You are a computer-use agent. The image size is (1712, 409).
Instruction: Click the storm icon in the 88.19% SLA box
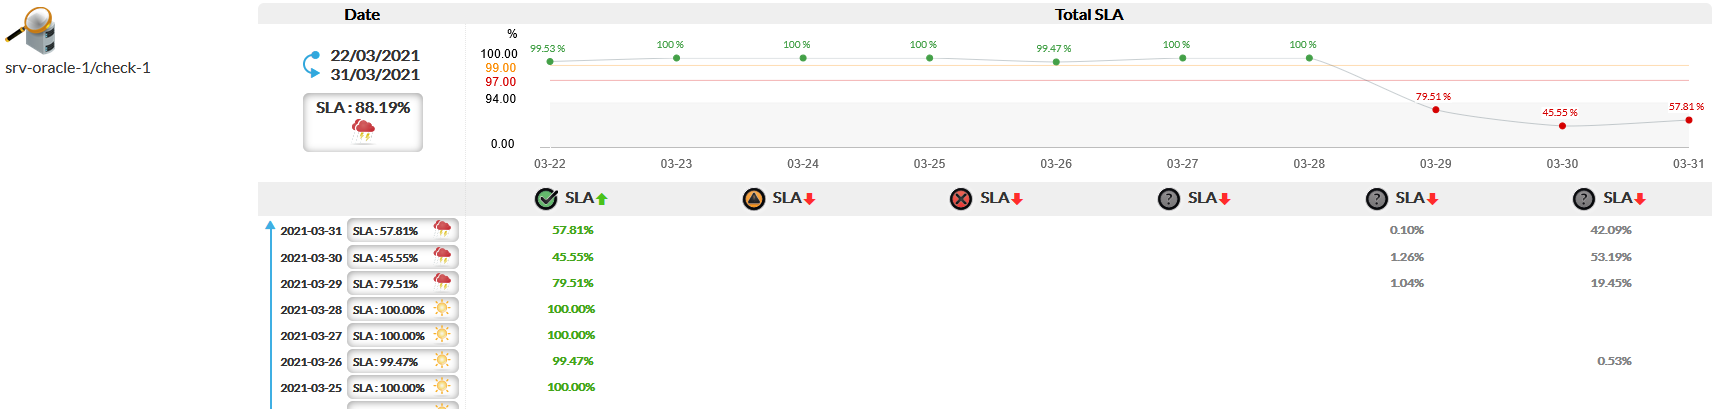[x=363, y=131]
